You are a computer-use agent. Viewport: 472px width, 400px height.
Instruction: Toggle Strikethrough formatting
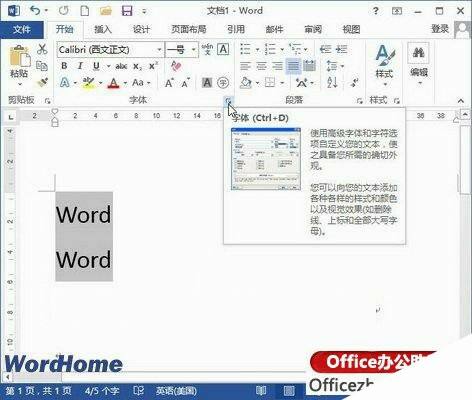[121, 66]
